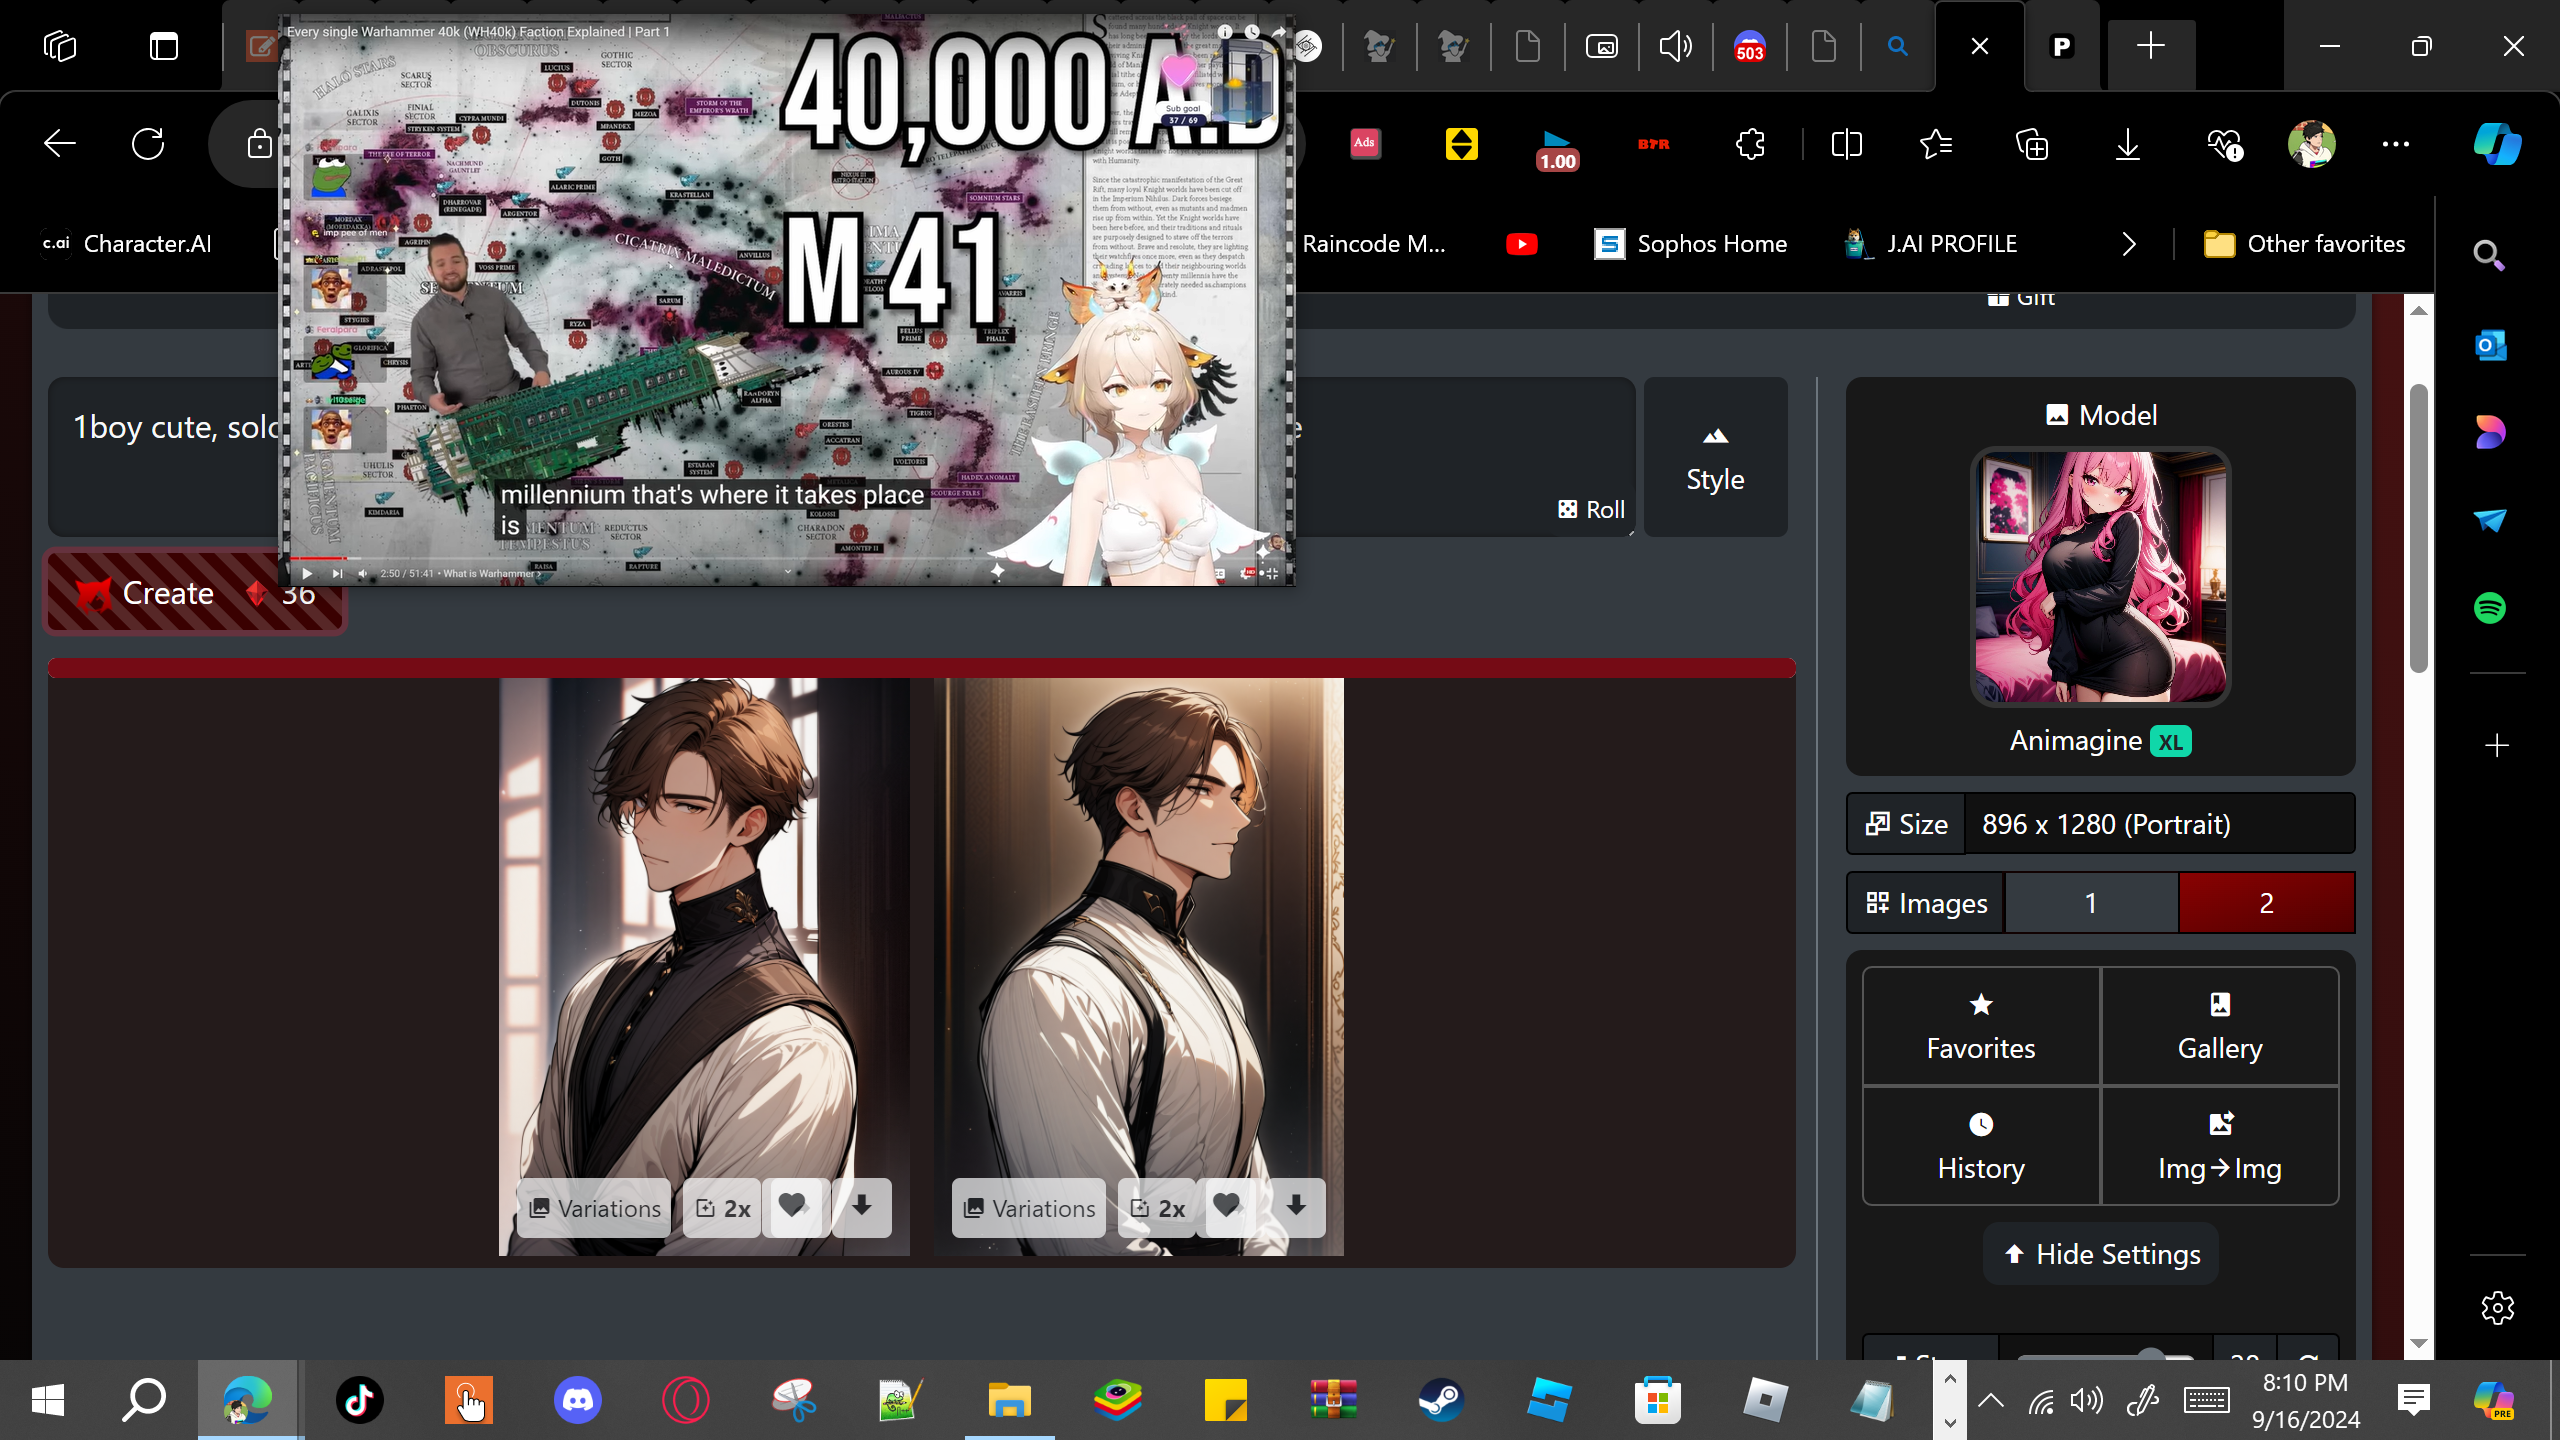
Task: Download the second generated portrait image
Action: click(x=1296, y=1207)
